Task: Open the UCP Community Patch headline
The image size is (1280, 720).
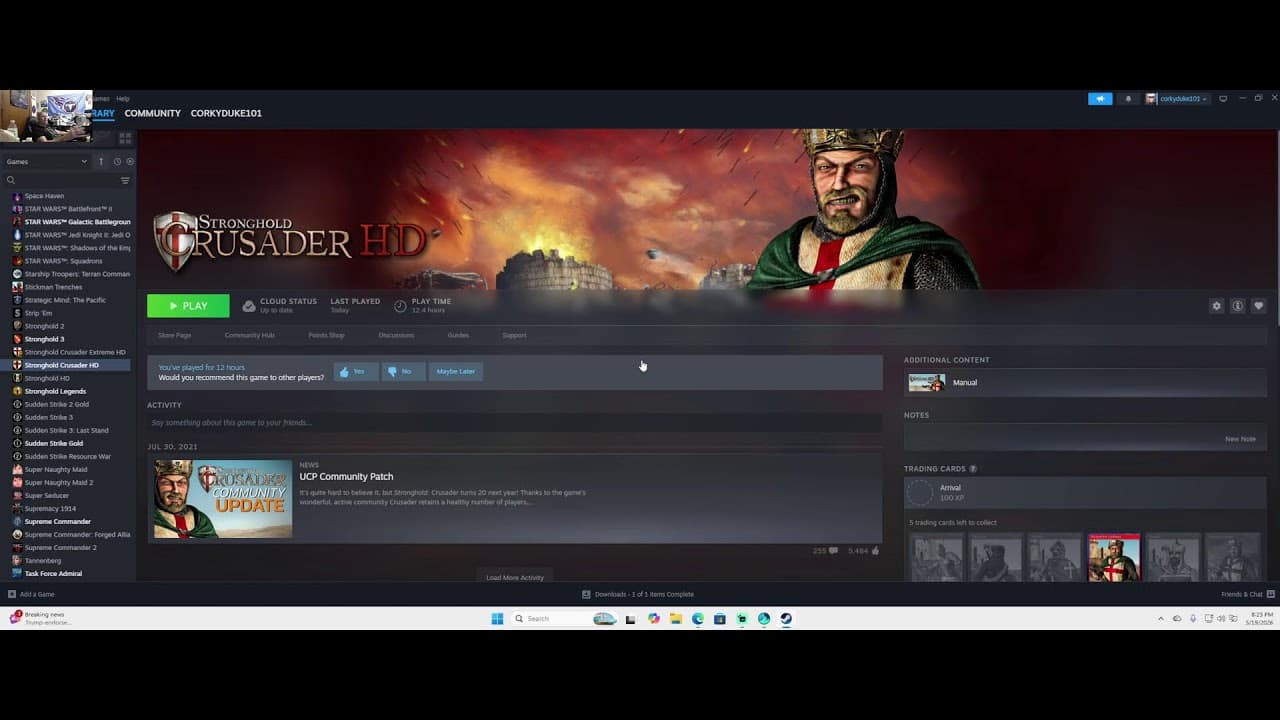Action: [x=346, y=477]
